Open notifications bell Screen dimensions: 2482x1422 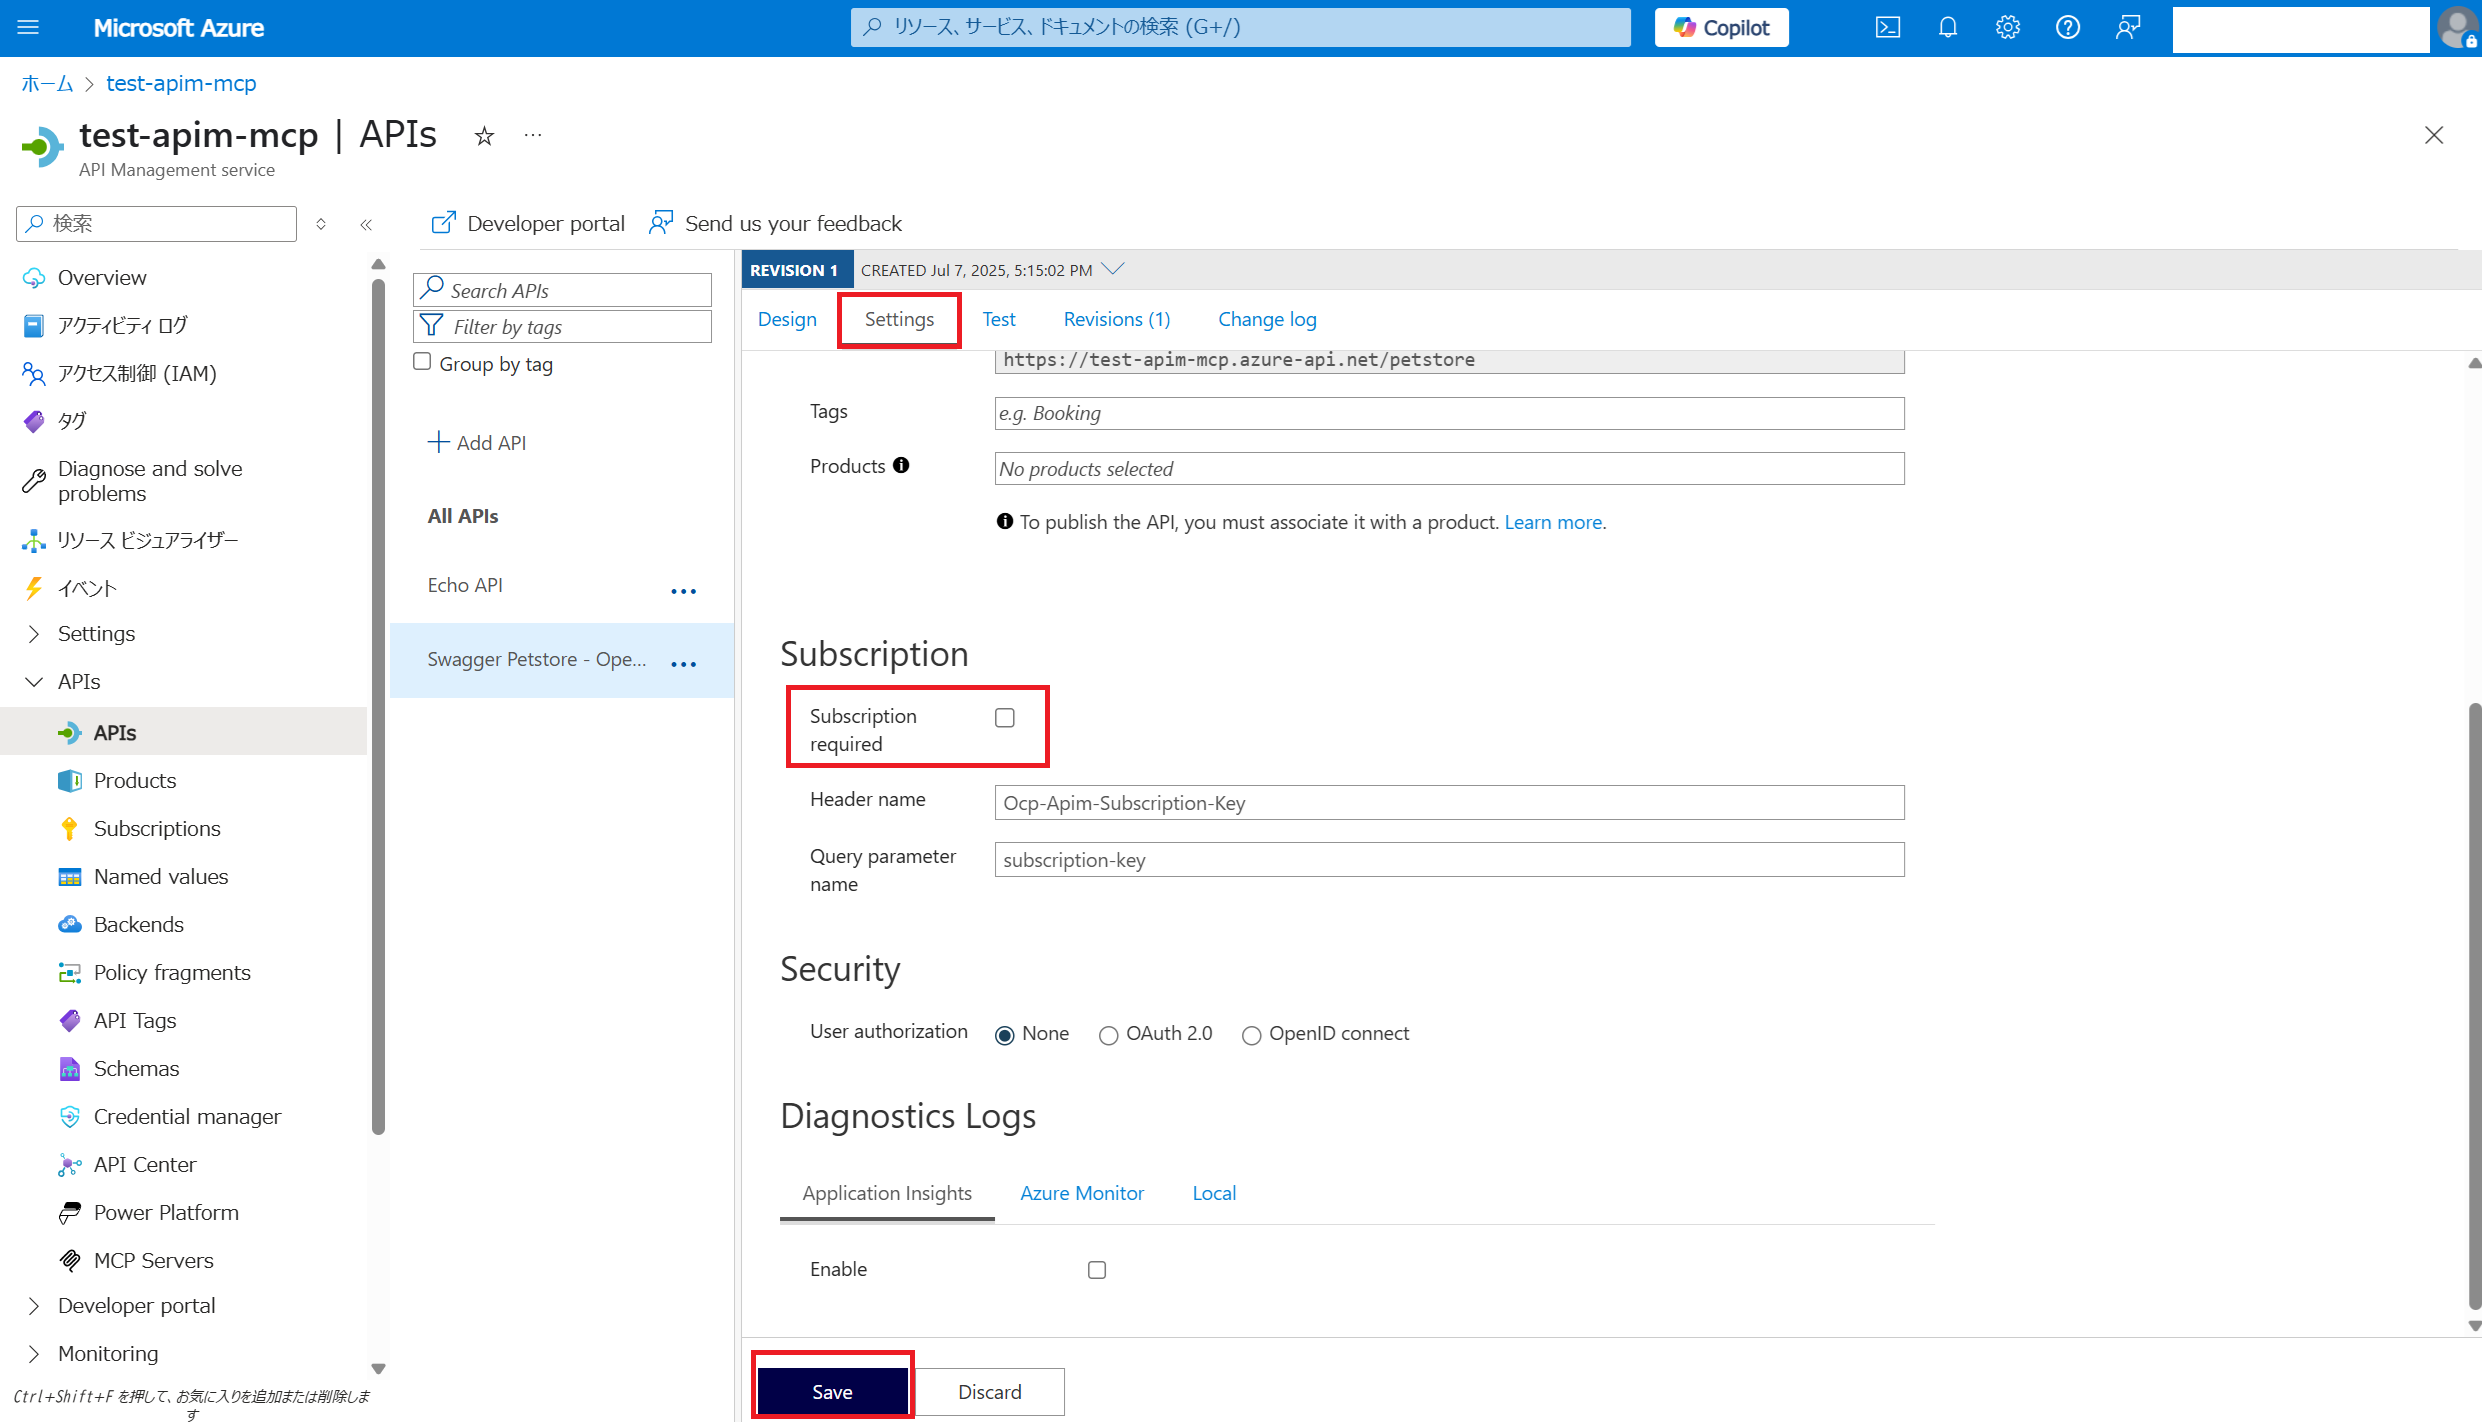pyautogui.click(x=1948, y=27)
